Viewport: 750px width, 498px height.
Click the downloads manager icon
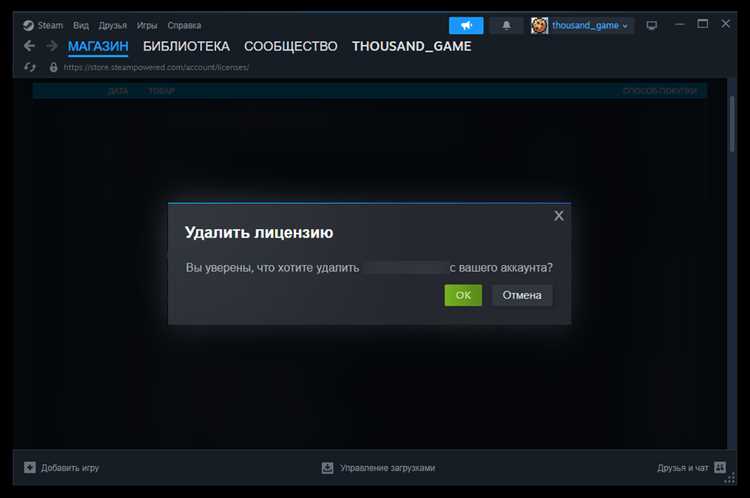[x=327, y=467]
